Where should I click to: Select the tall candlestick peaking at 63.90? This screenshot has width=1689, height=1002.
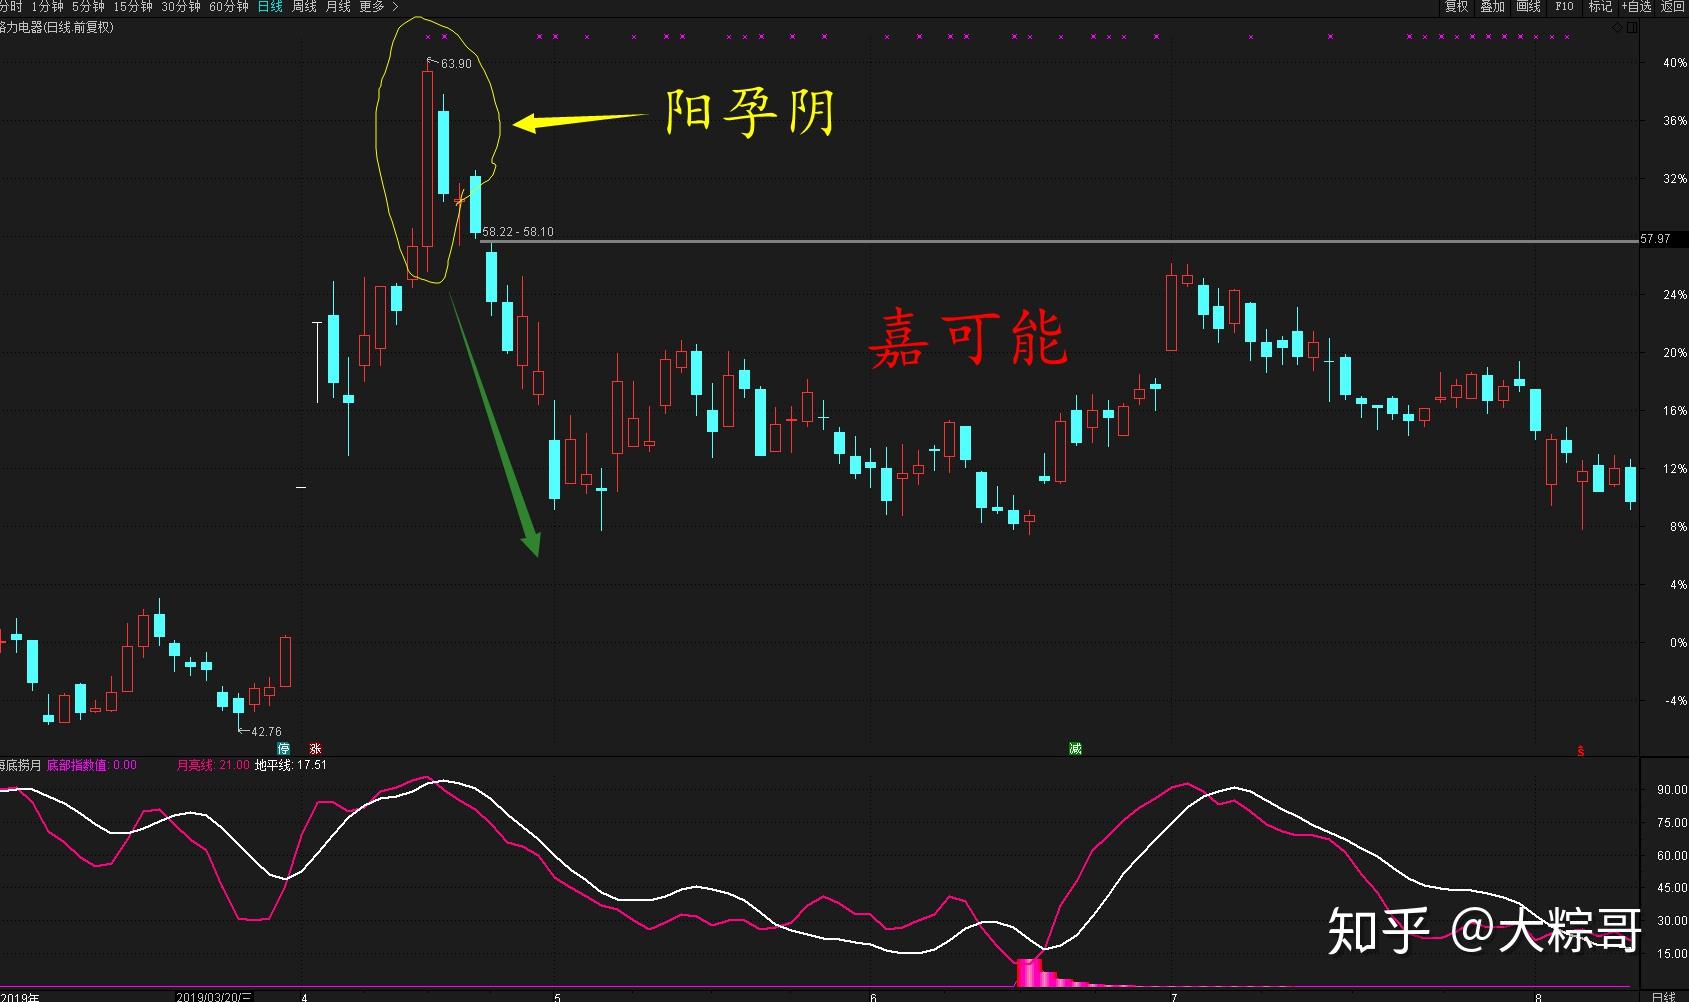(427, 158)
